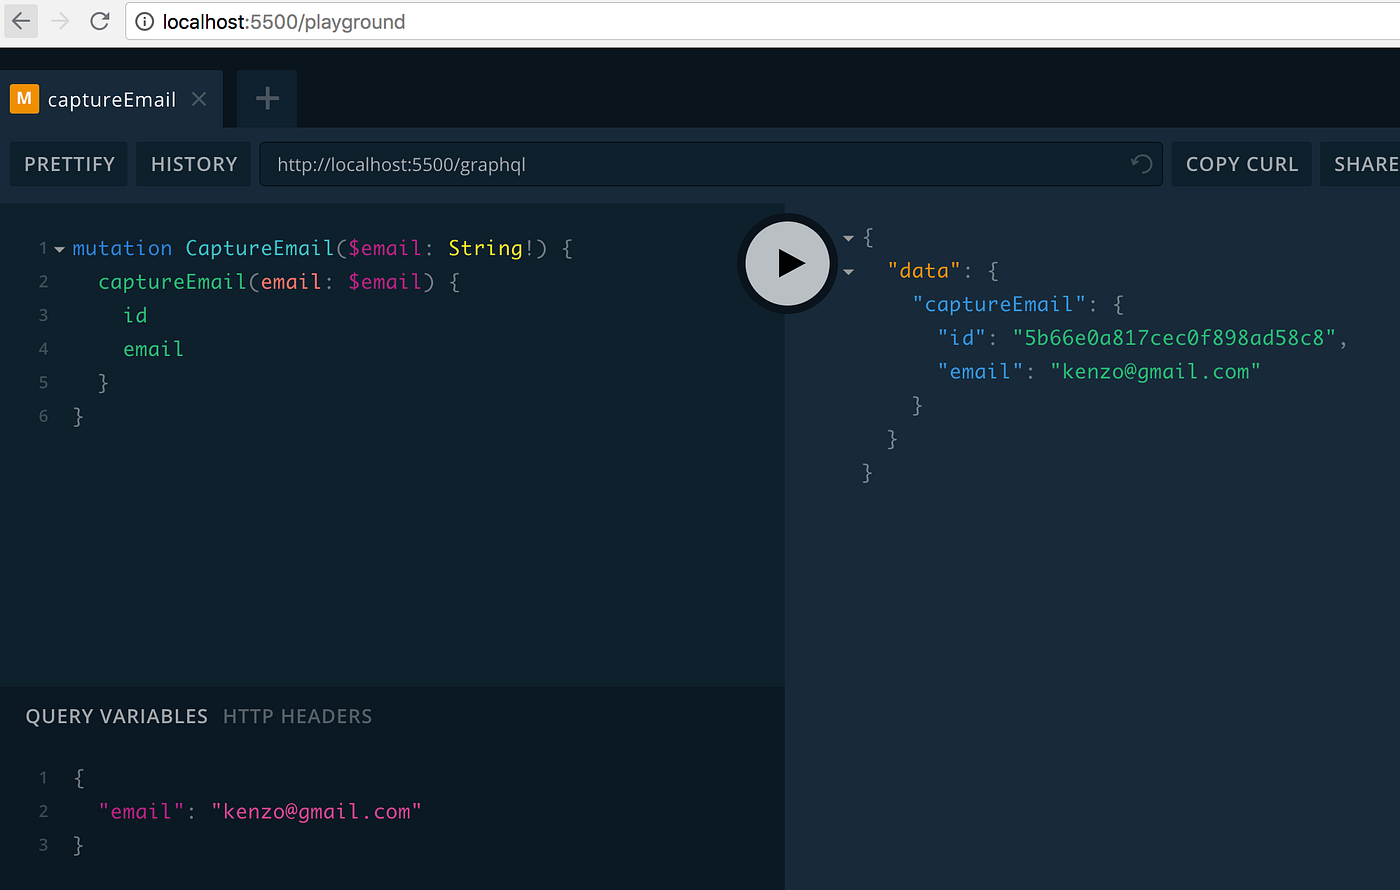Copy the request as cURL
1400x890 pixels.
[x=1242, y=164]
